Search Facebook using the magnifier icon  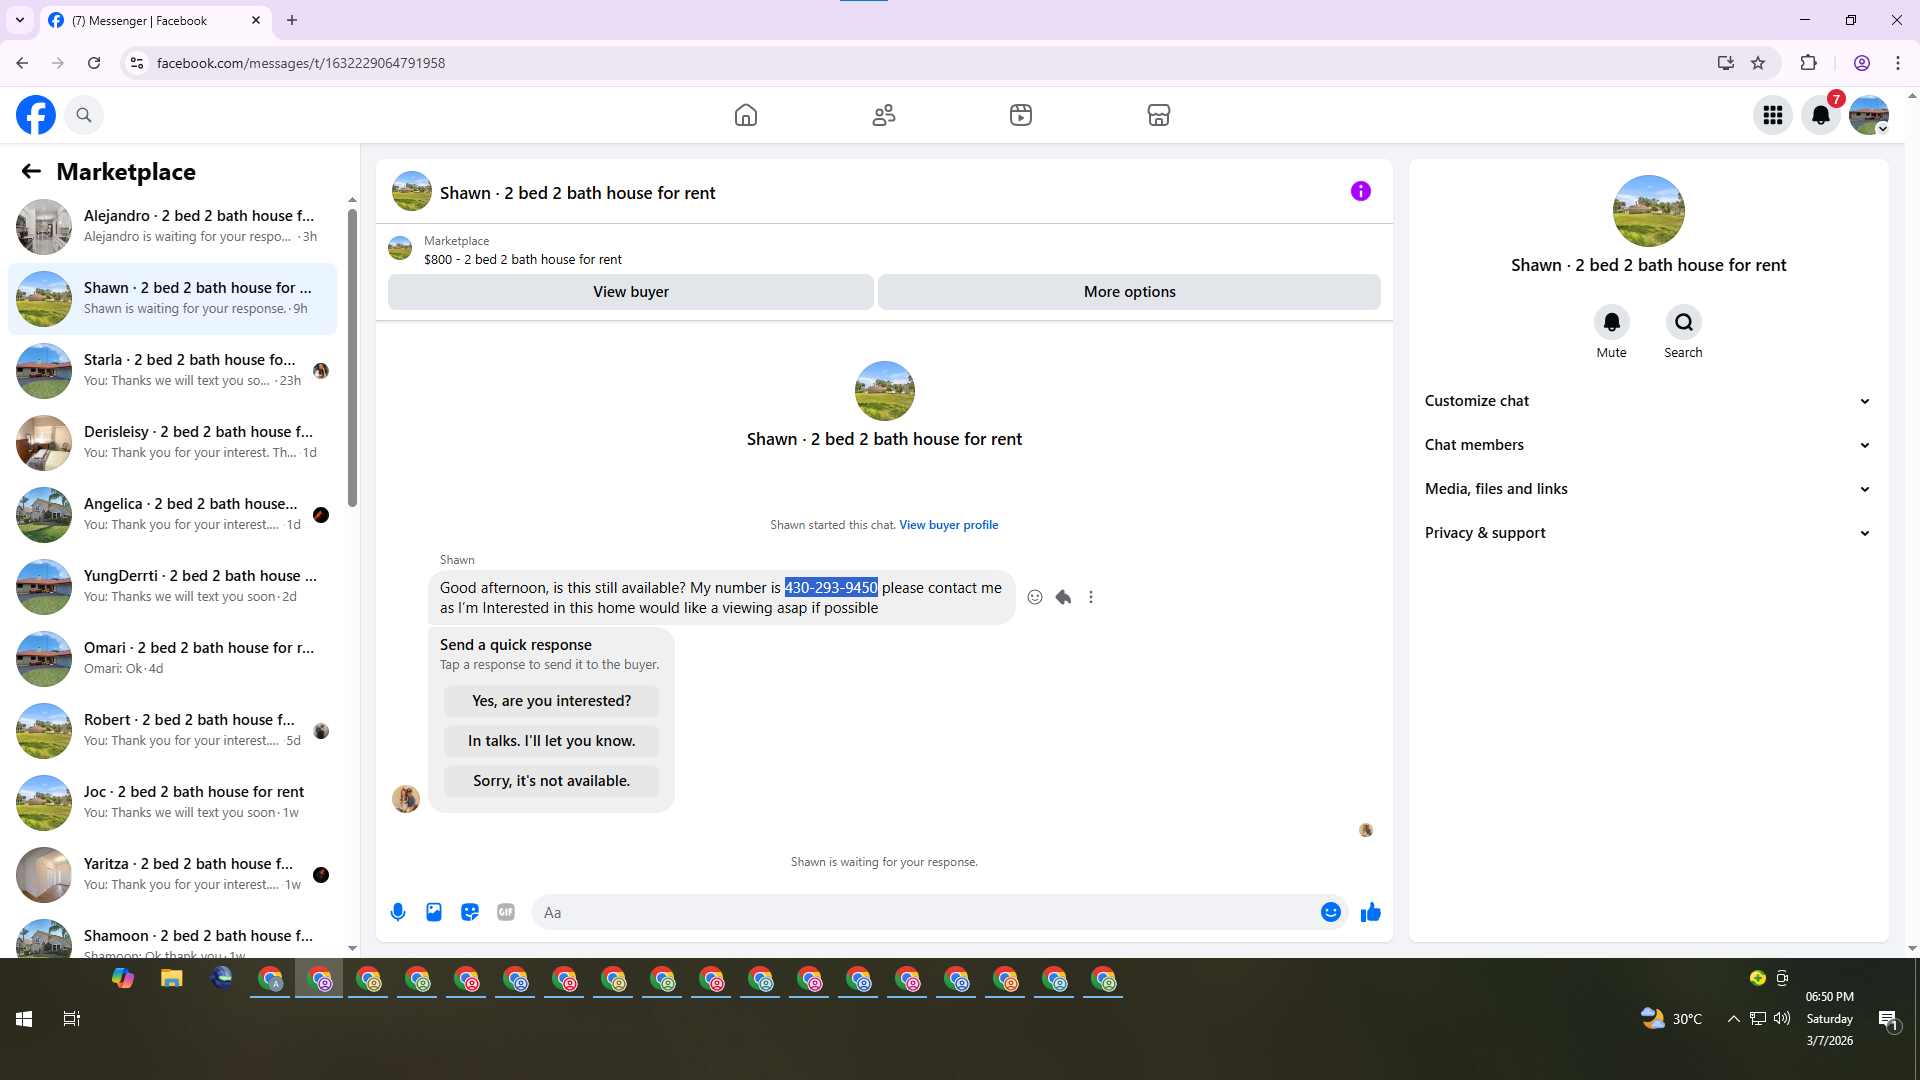coord(84,115)
